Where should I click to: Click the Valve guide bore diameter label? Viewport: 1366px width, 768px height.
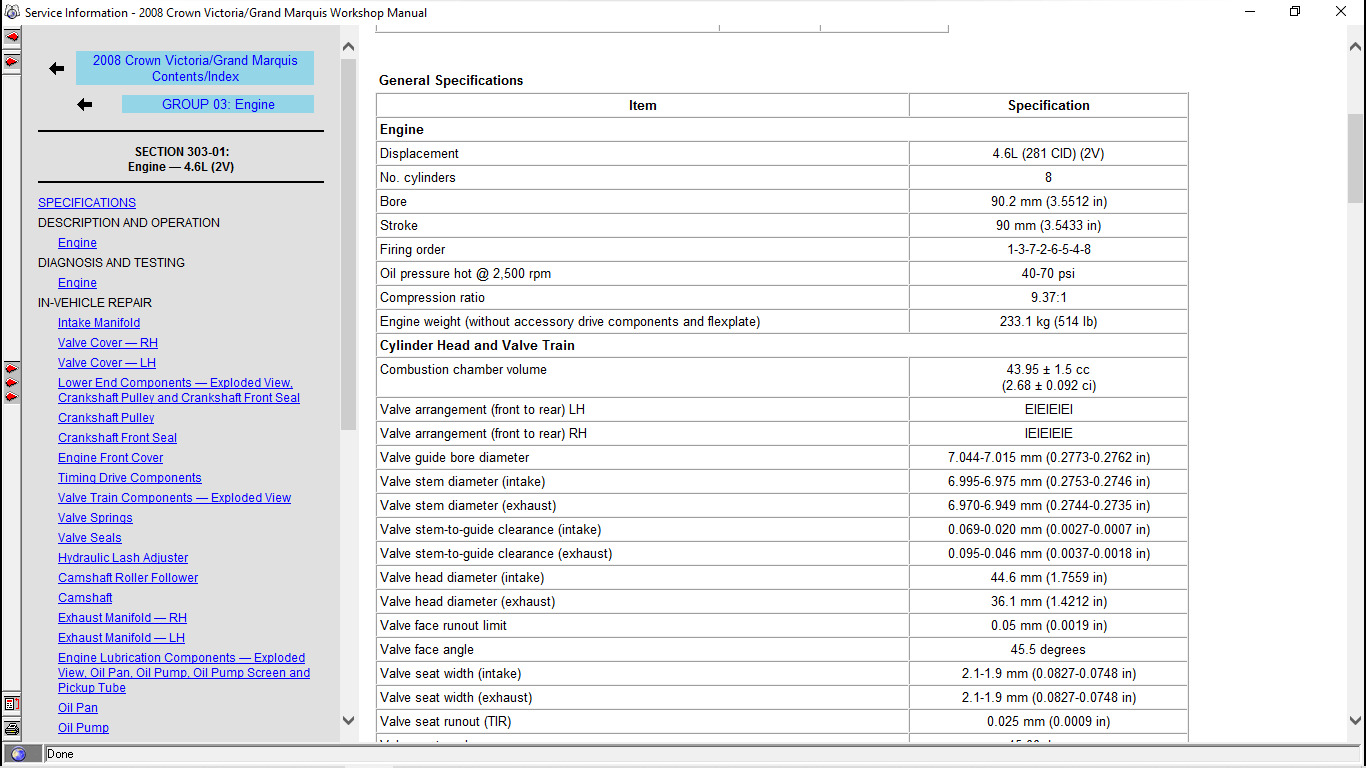pos(455,458)
